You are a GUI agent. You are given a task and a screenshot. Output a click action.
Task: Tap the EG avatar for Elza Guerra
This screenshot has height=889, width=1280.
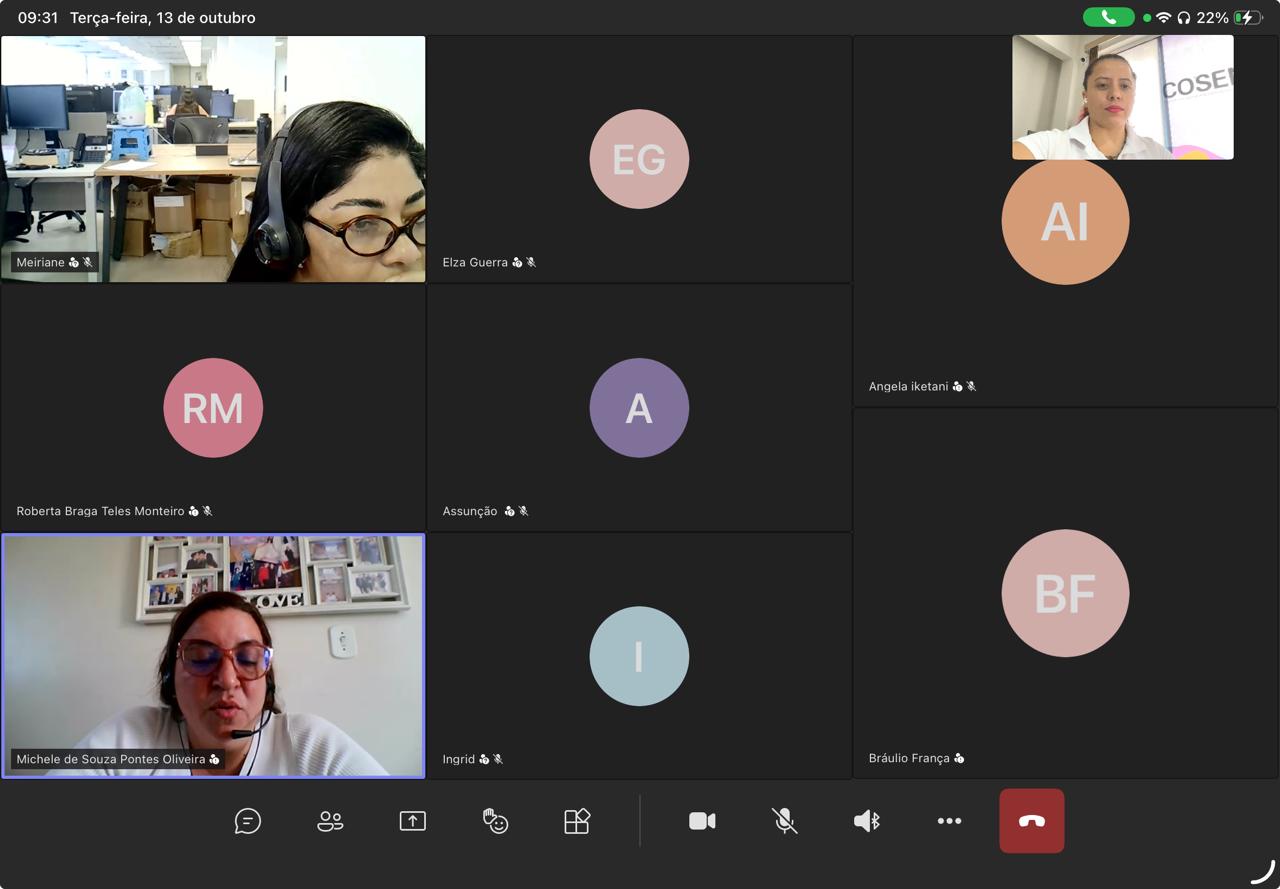coord(639,159)
